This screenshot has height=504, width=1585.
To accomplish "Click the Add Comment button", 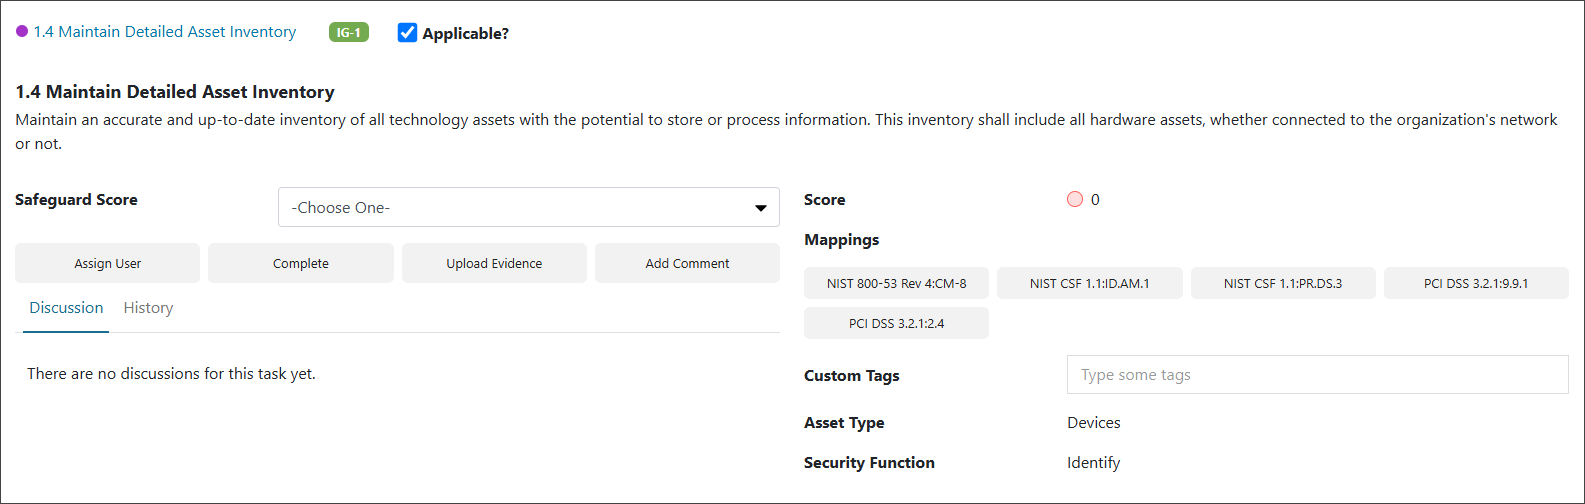I will tap(687, 263).
